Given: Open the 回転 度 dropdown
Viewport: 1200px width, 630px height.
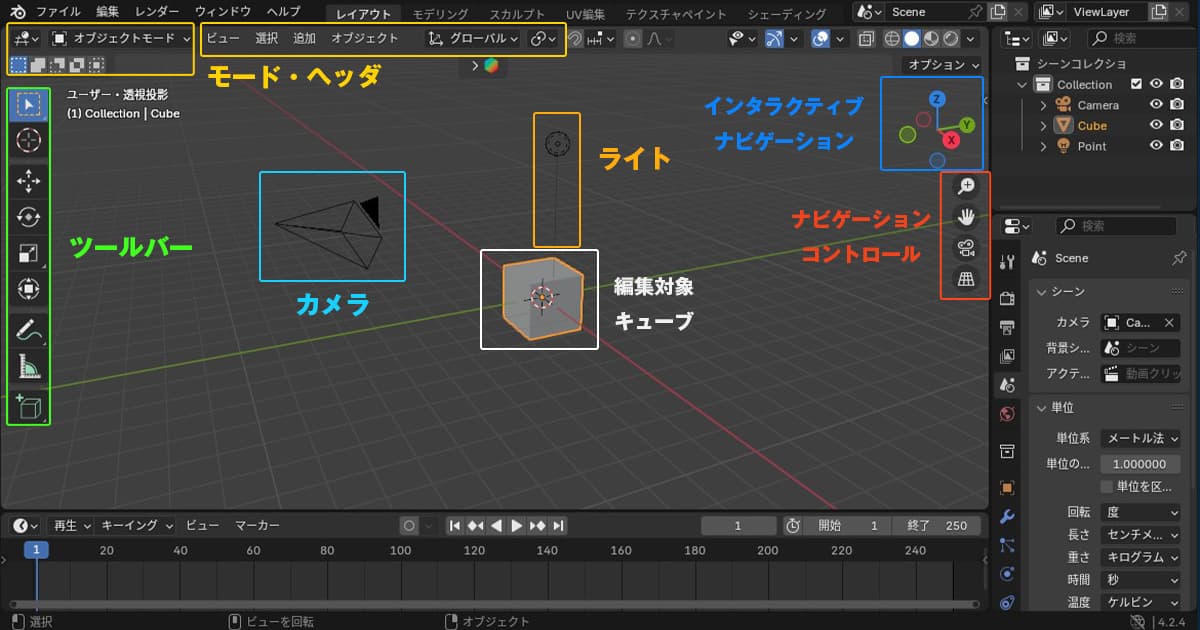Looking at the screenshot, I should (x=1140, y=512).
